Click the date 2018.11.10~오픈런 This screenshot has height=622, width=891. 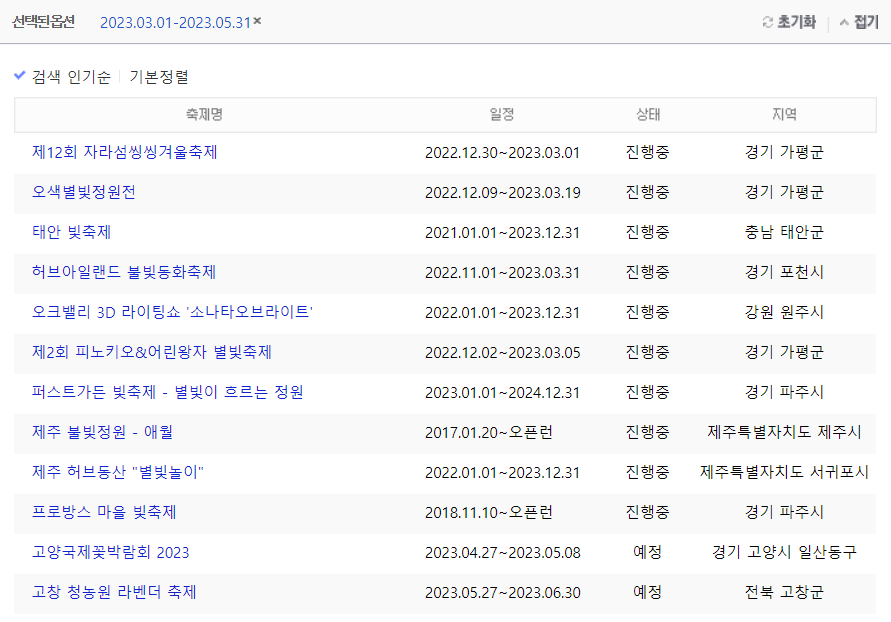click(x=489, y=513)
